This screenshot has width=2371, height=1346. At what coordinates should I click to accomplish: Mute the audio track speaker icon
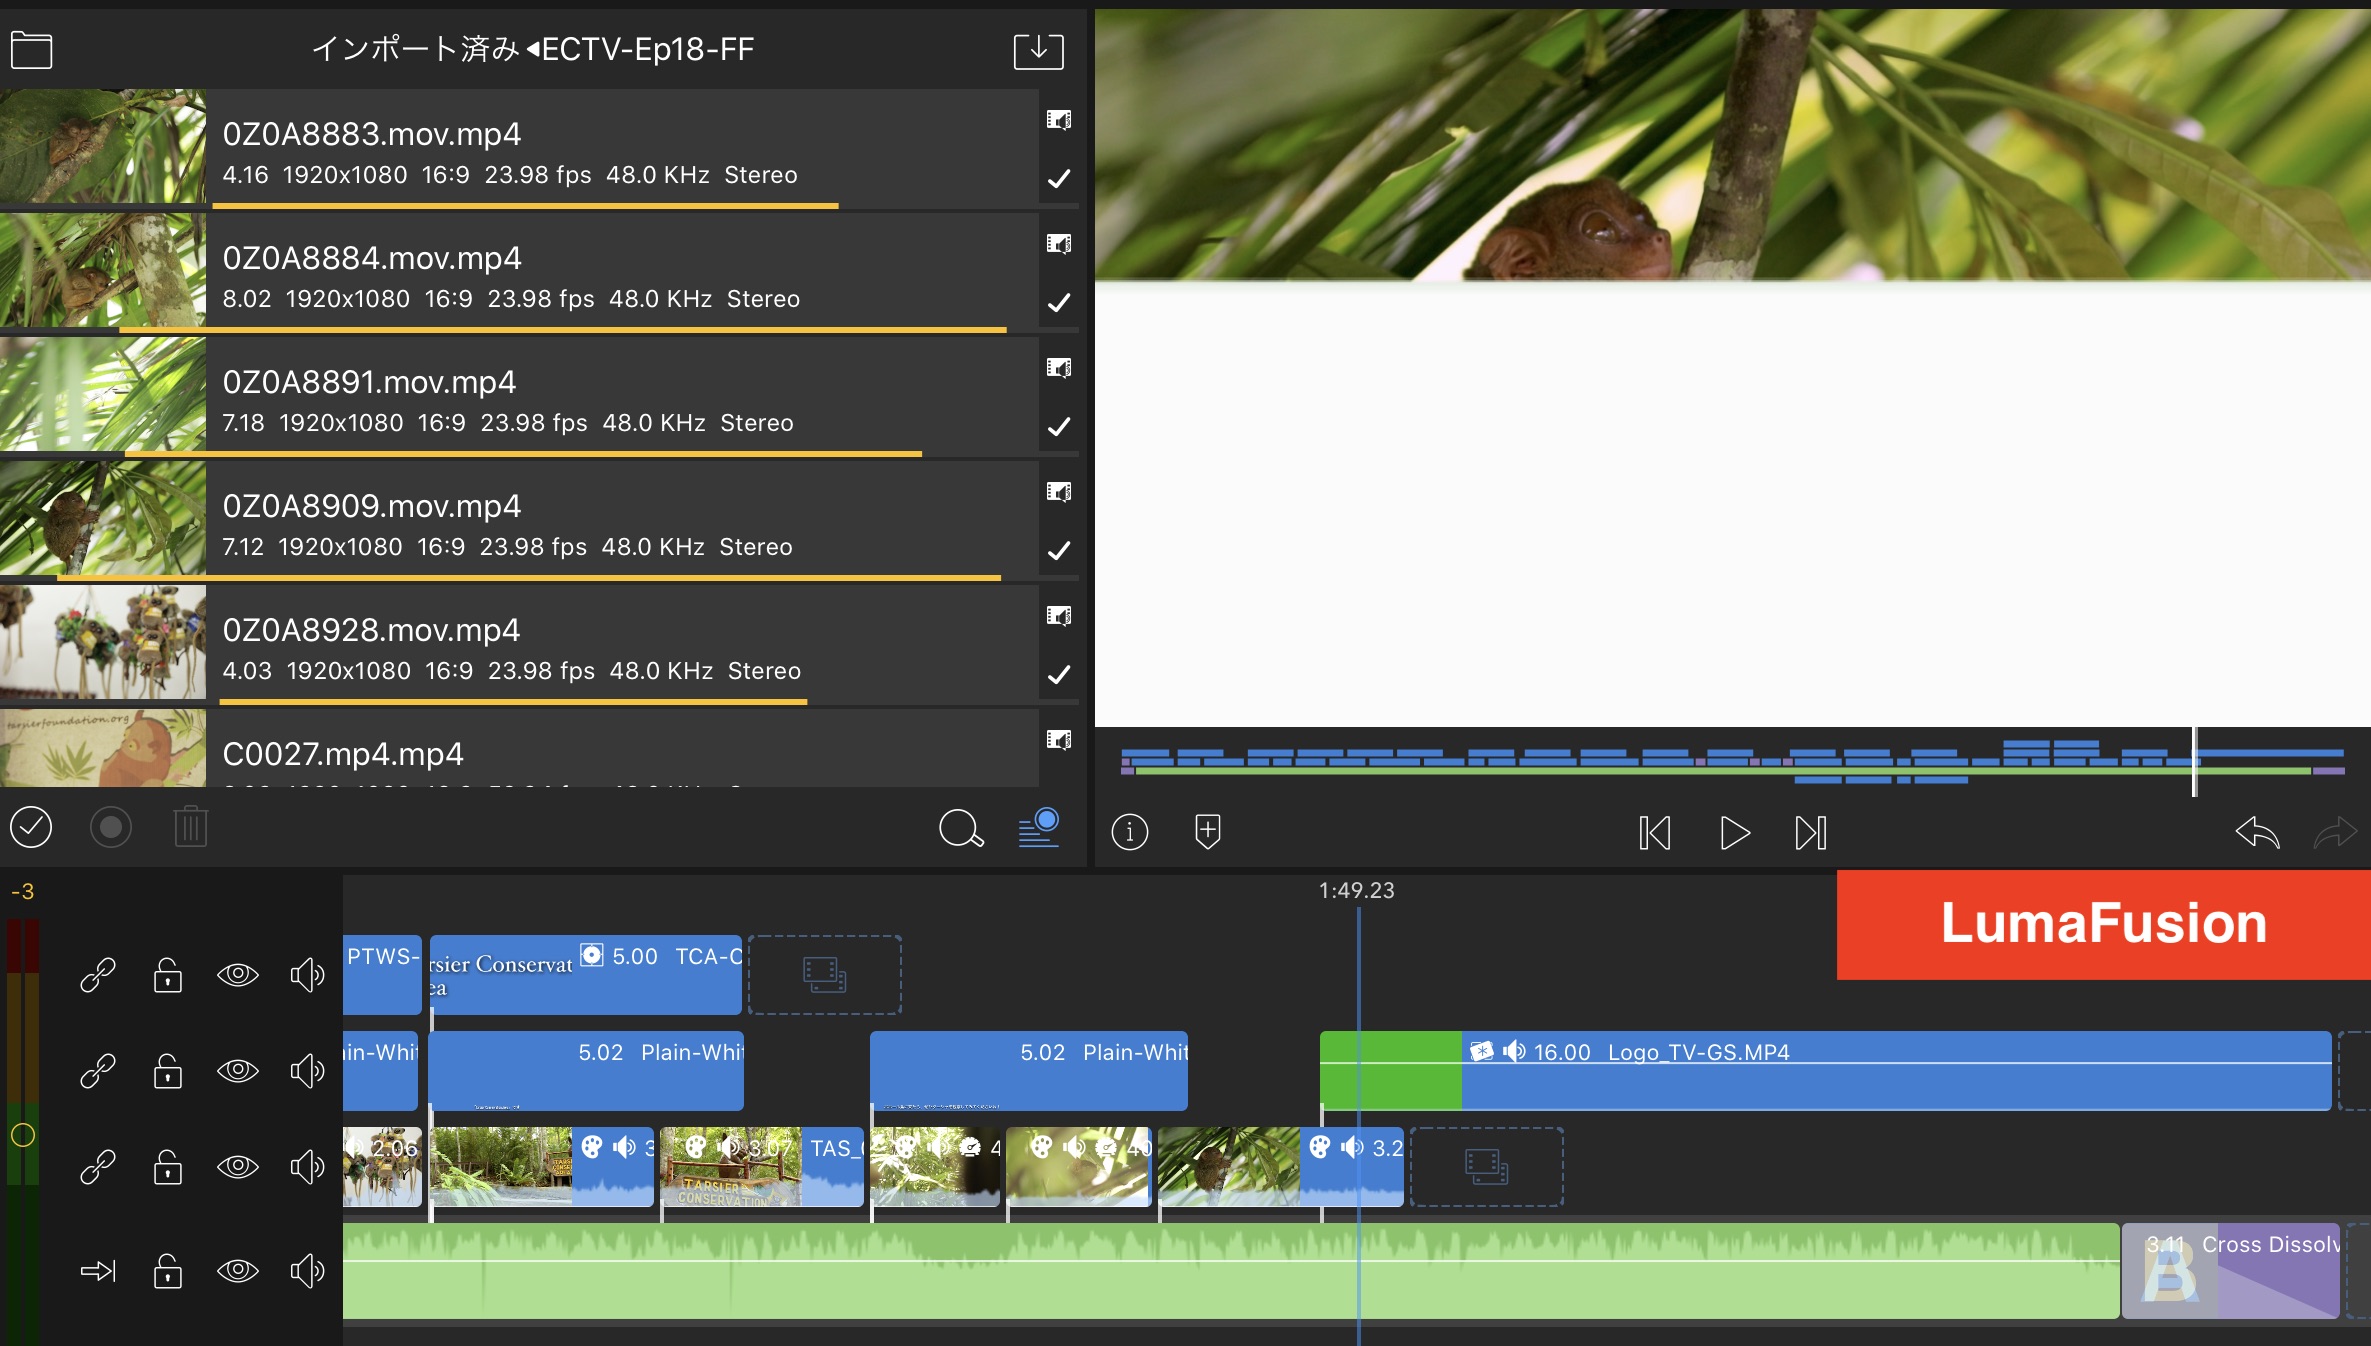307,1271
